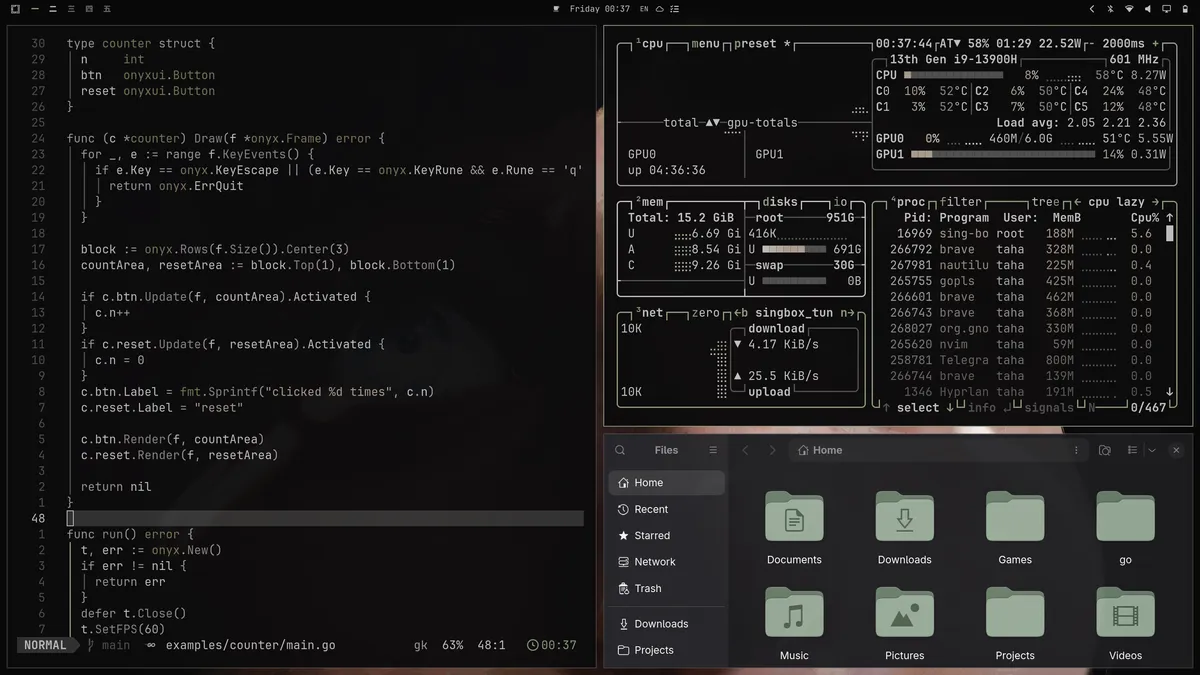Click the down arrow in total gpu-totals selector
Image resolution: width=1200 pixels, height=675 pixels.
tap(717, 123)
